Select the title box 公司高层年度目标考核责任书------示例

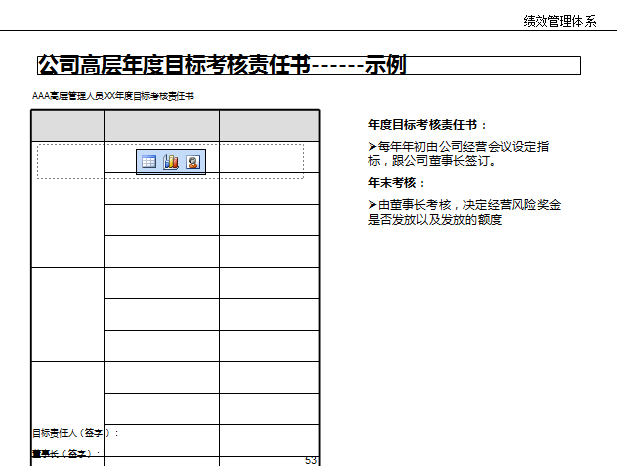pyautogui.click(x=309, y=65)
